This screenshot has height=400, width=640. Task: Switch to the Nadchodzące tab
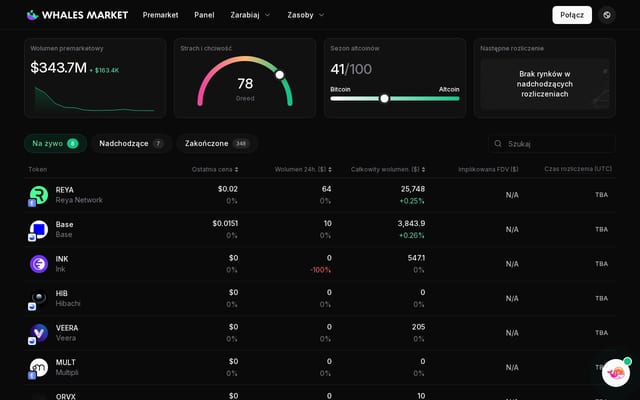(131, 144)
